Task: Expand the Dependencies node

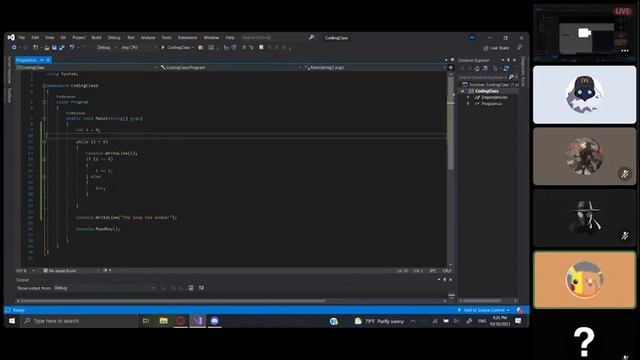Action: [x=468, y=98]
